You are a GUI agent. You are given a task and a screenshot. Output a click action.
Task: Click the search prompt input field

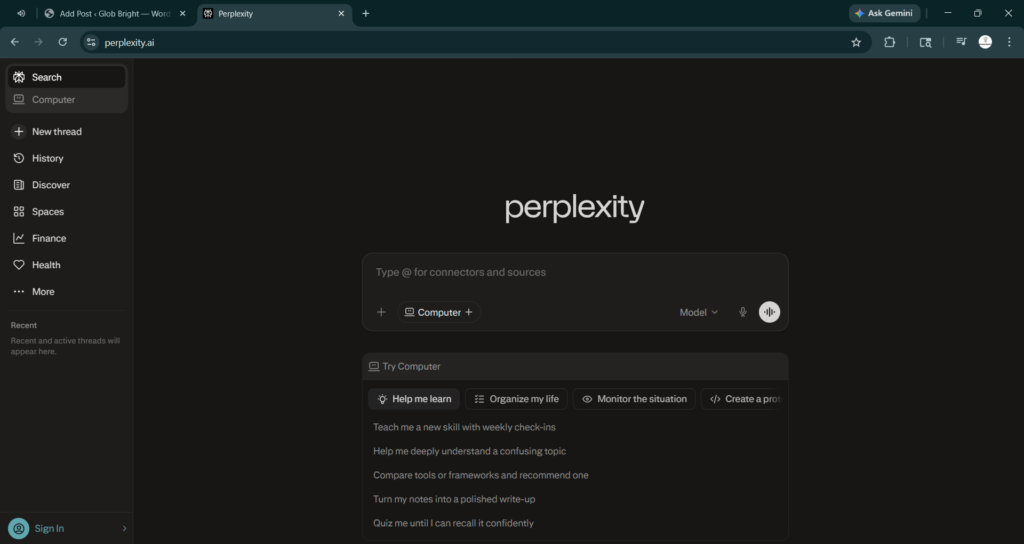(x=575, y=272)
